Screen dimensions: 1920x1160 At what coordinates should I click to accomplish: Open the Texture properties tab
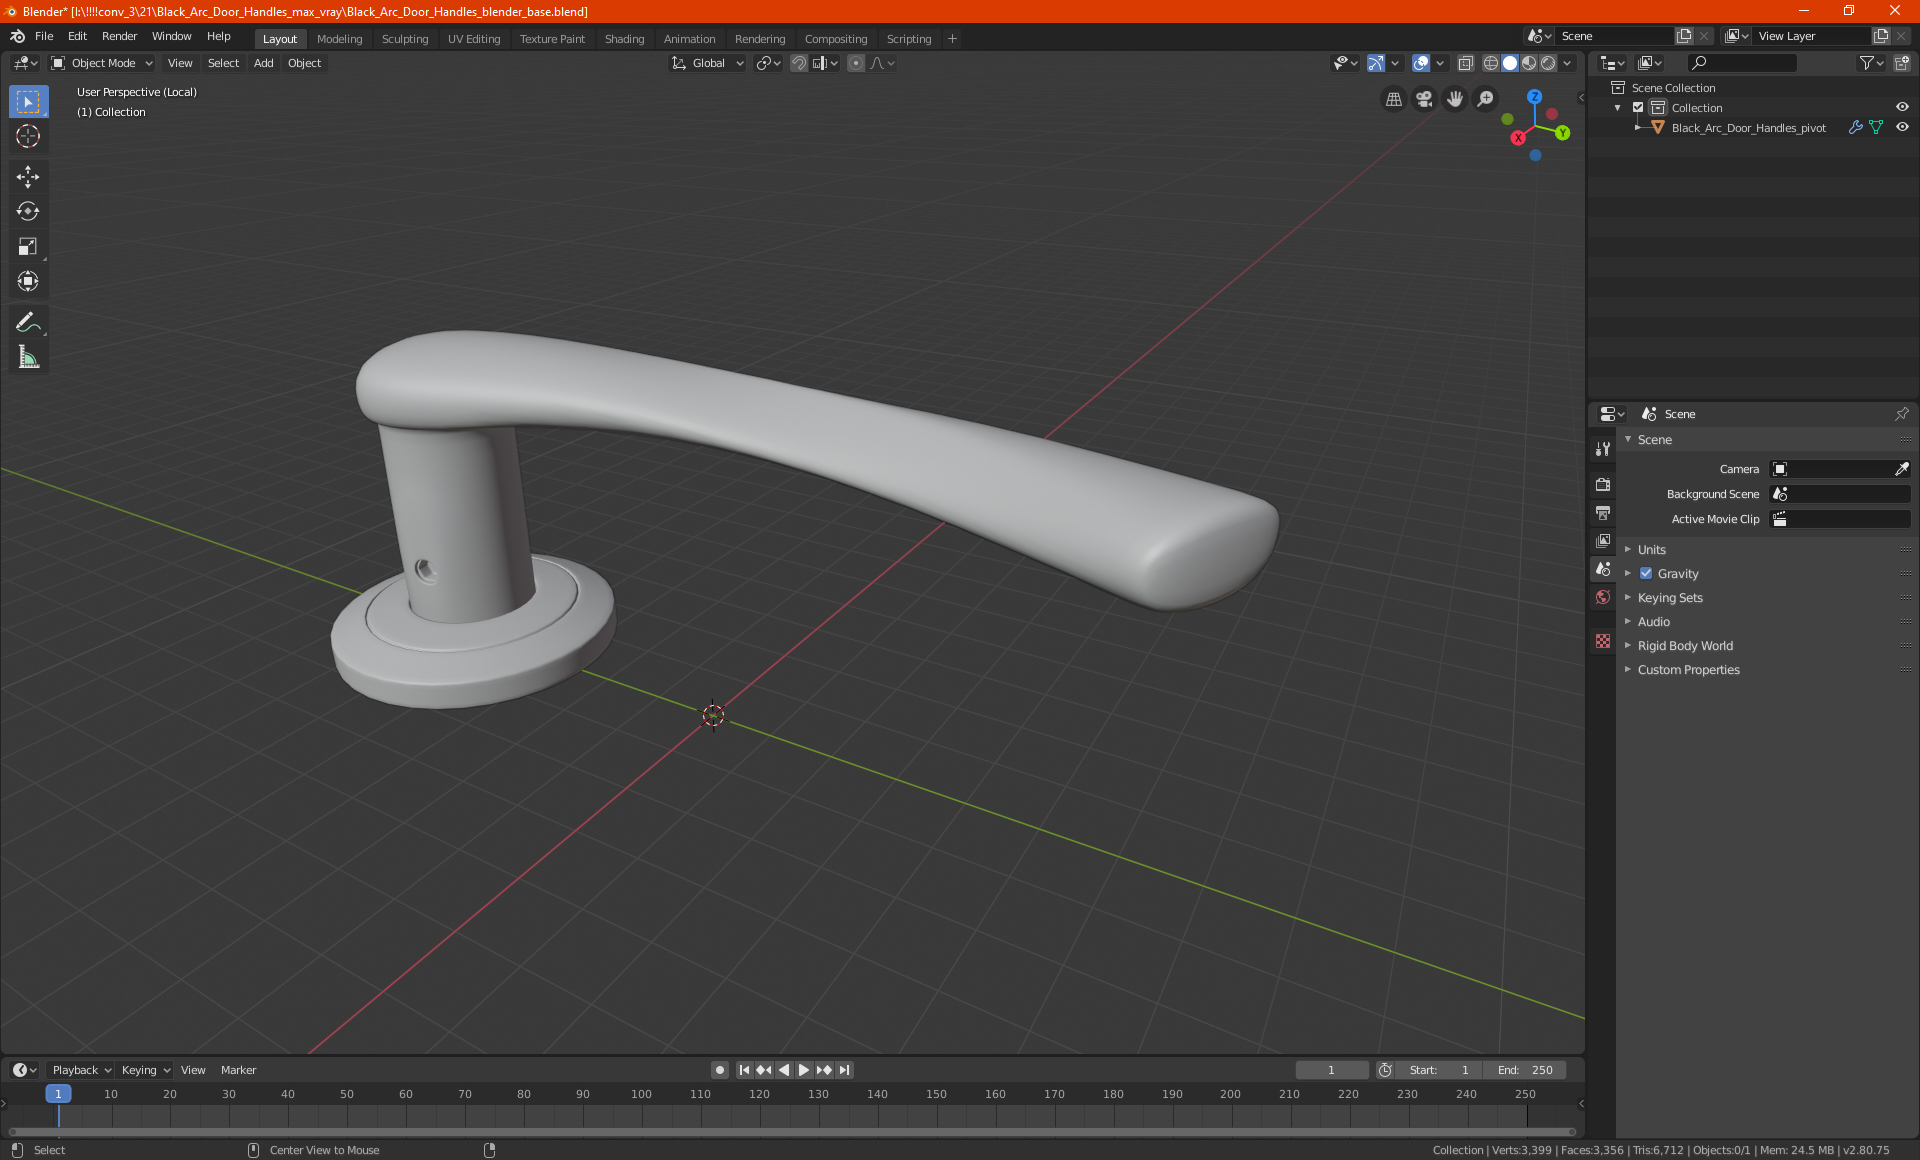pyautogui.click(x=1603, y=641)
